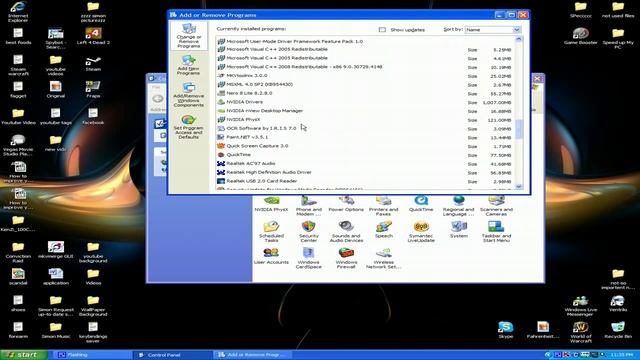Select Steam desktop shortcut
Image resolution: width=640 pixels, height=360 pixels.
[x=93, y=64]
